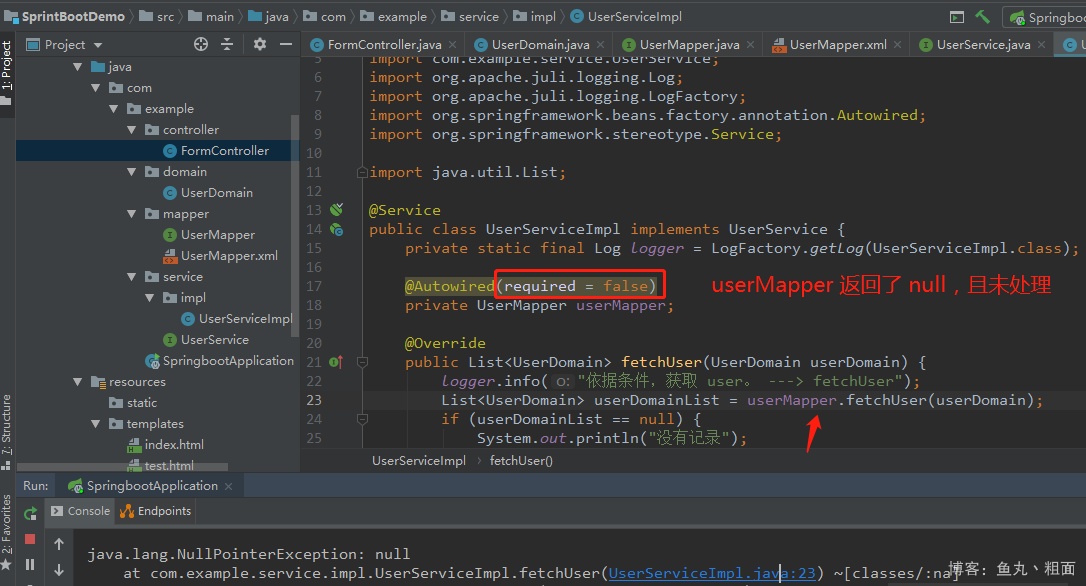Click the fetchUser() breadcrumb below editor
The width and height of the screenshot is (1086, 586).
tap(521, 461)
